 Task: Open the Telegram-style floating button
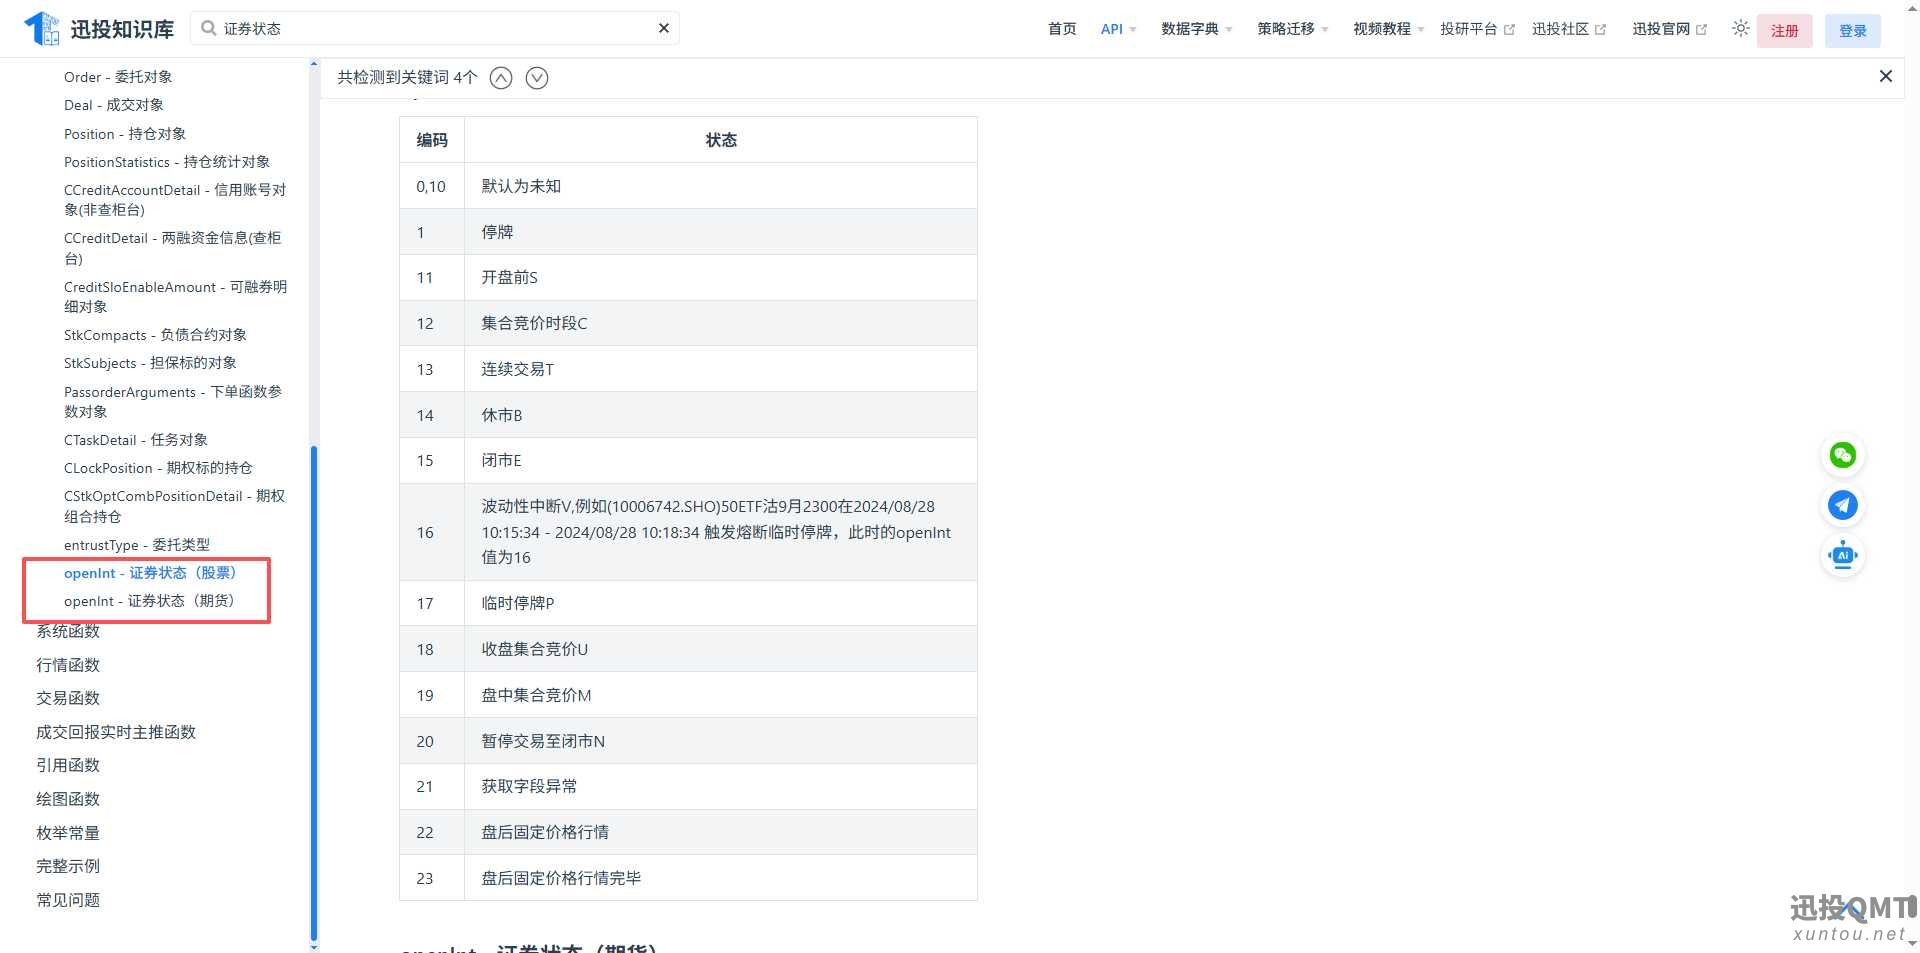click(x=1842, y=506)
